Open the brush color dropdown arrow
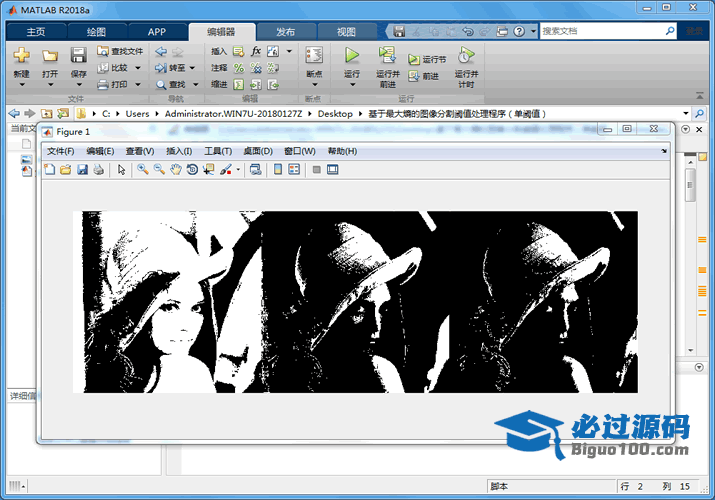715x500 pixels. (238, 170)
